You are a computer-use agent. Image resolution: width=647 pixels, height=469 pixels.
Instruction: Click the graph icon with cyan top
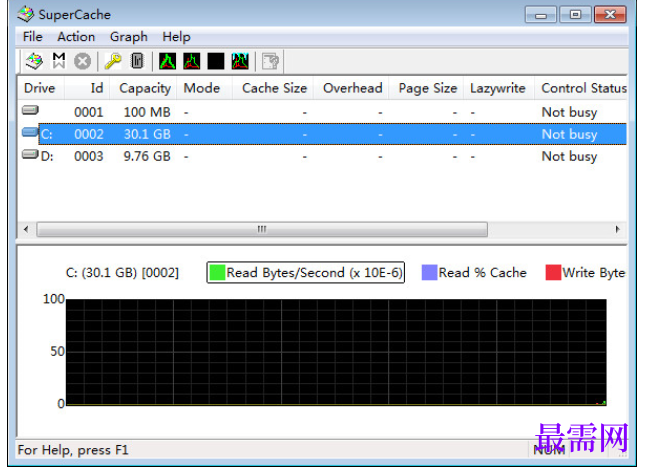point(240,61)
